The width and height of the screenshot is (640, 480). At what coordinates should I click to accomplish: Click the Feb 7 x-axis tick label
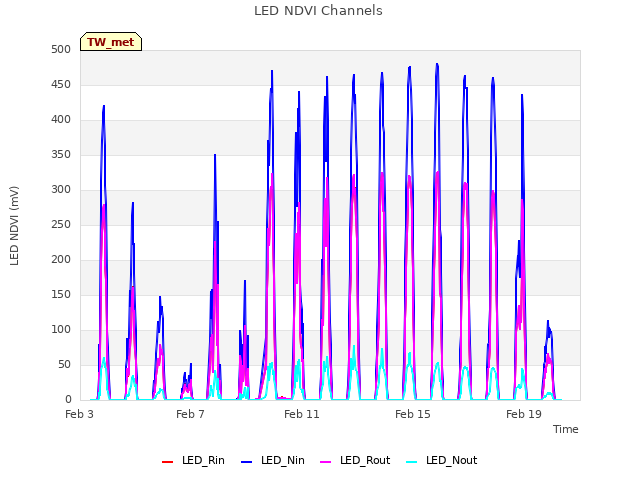click(x=190, y=414)
